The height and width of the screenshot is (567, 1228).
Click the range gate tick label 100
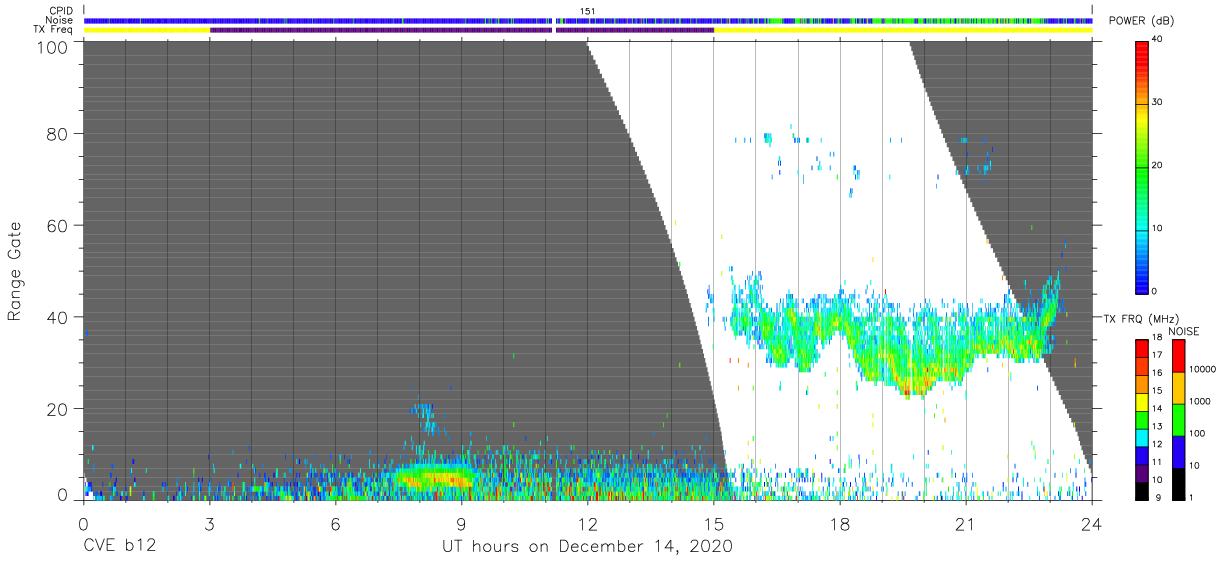point(52,46)
